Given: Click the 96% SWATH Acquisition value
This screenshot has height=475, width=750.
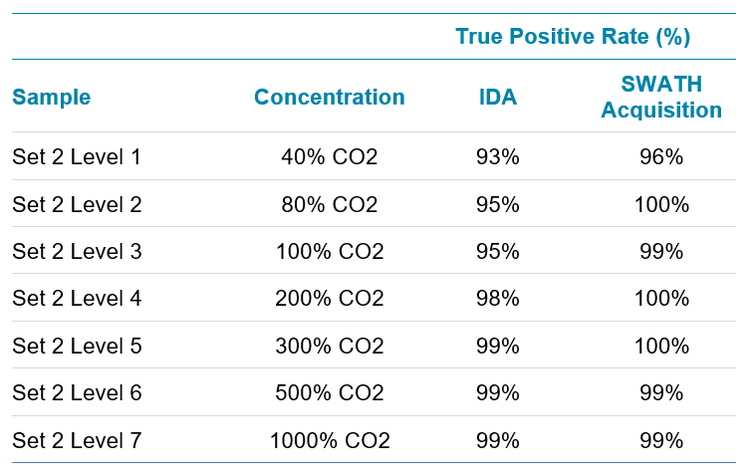Looking at the screenshot, I should (x=661, y=157).
